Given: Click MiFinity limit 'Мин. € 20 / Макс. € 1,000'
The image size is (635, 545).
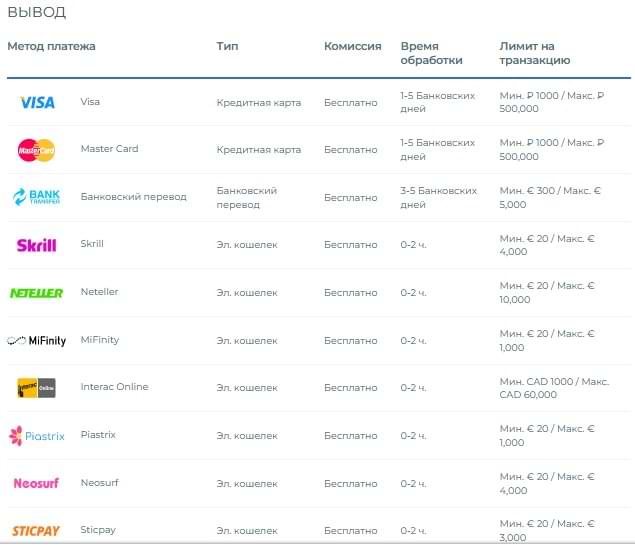Looking at the screenshot, I should tap(547, 341).
